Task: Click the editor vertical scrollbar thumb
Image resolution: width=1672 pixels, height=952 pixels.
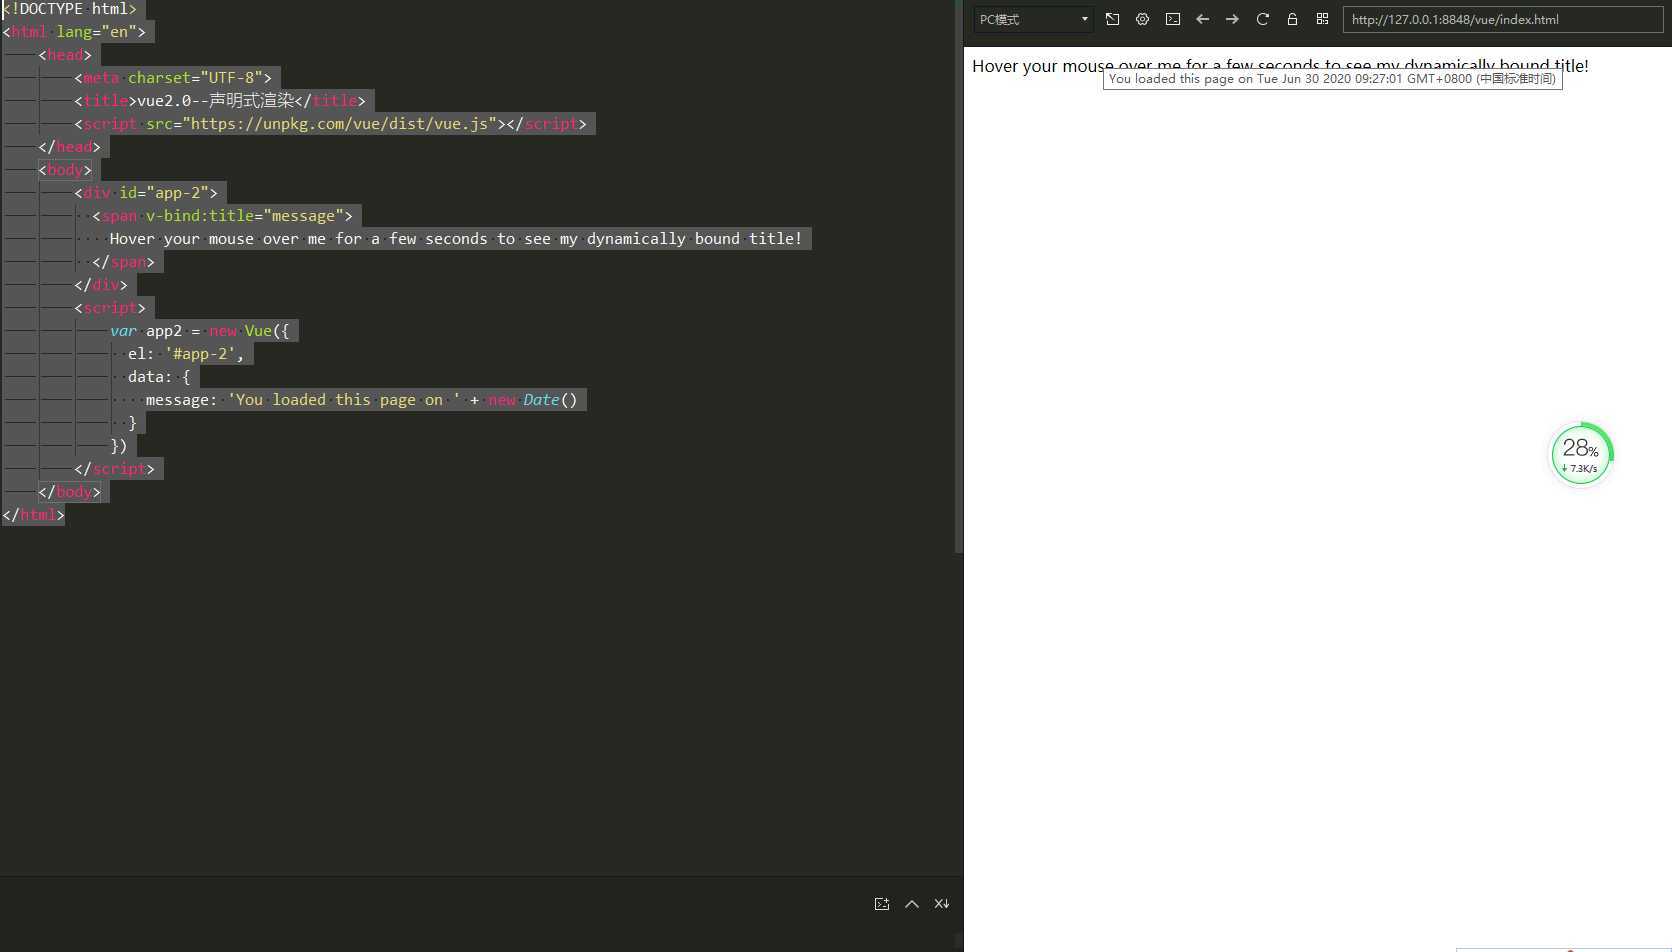Action: [959, 276]
